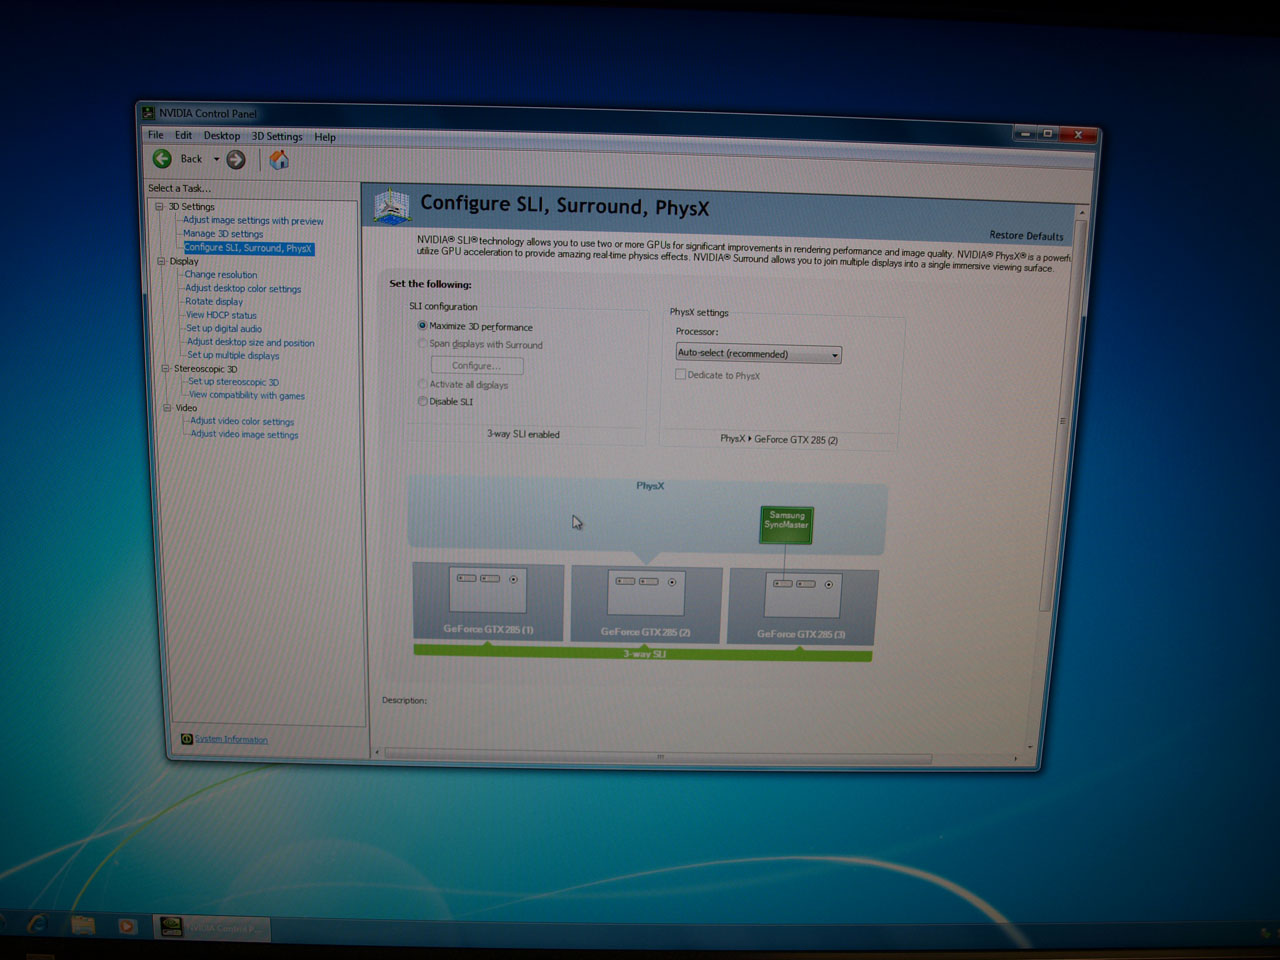Viewport: 1280px width, 960px height.
Task: Close the NVIDIA Control Panel window
Action: [x=1077, y=134]
